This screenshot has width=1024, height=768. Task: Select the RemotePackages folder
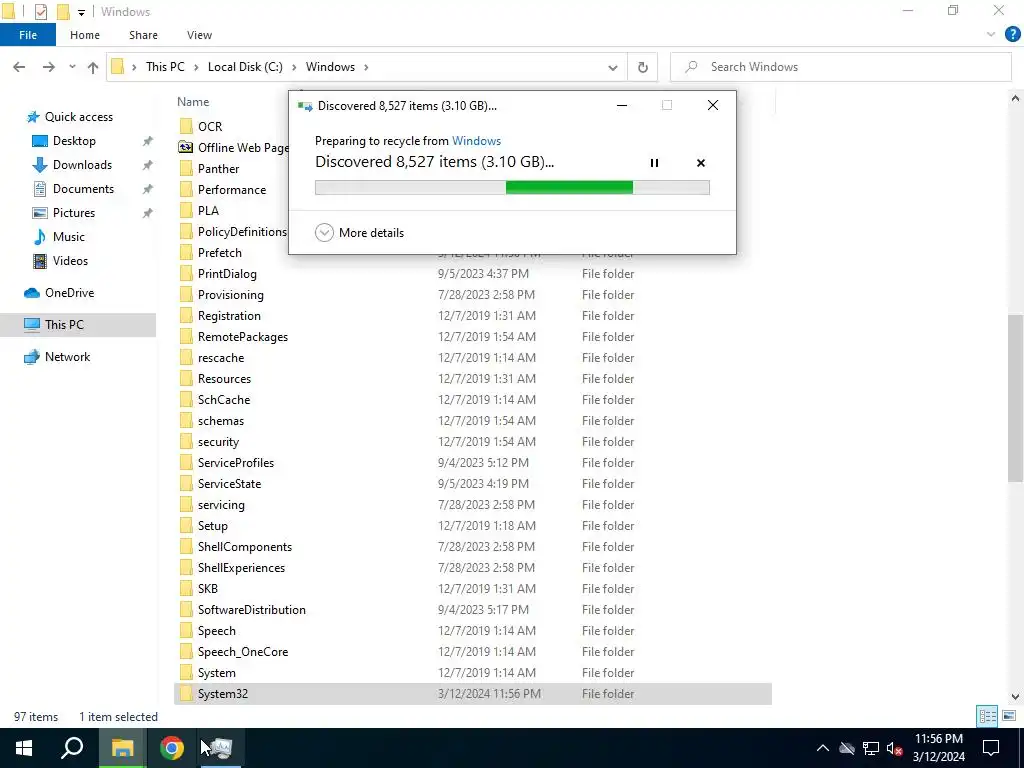[242, 337]
